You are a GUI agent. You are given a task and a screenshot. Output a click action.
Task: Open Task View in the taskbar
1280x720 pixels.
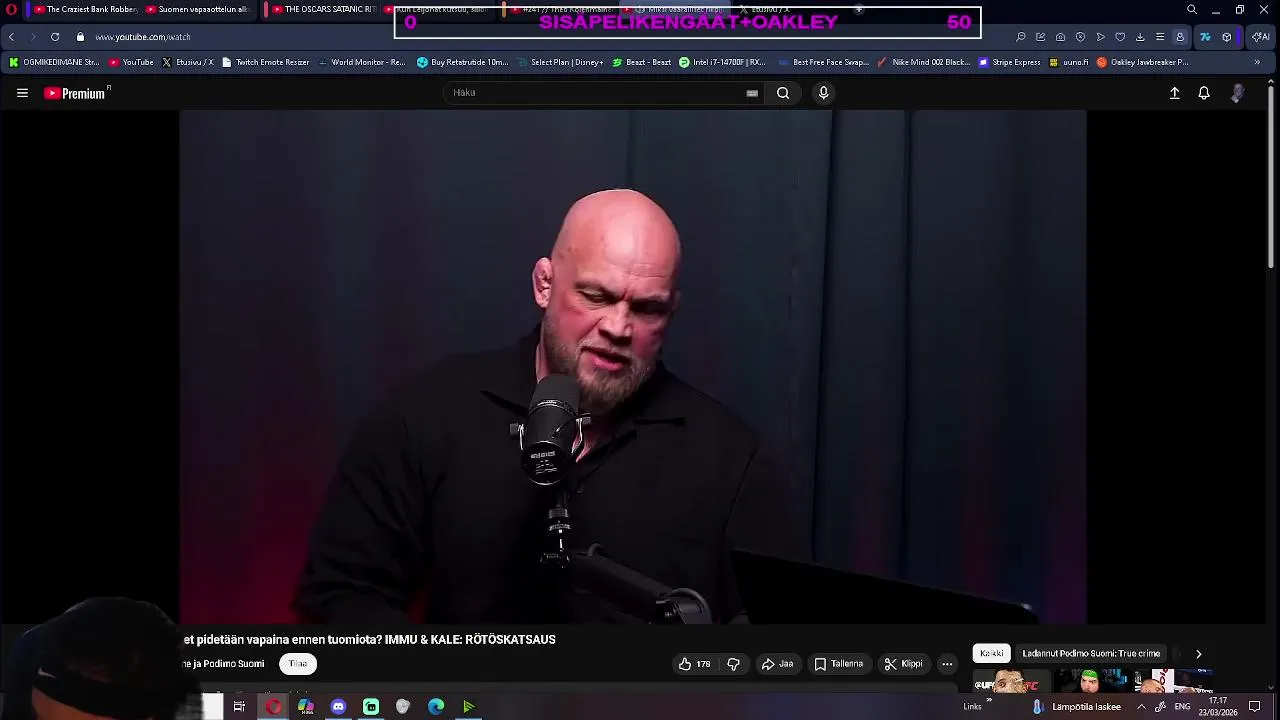pos(239,707)
